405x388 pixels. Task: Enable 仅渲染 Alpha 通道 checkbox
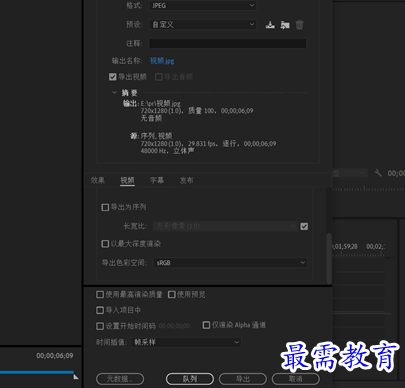[206, 325]
